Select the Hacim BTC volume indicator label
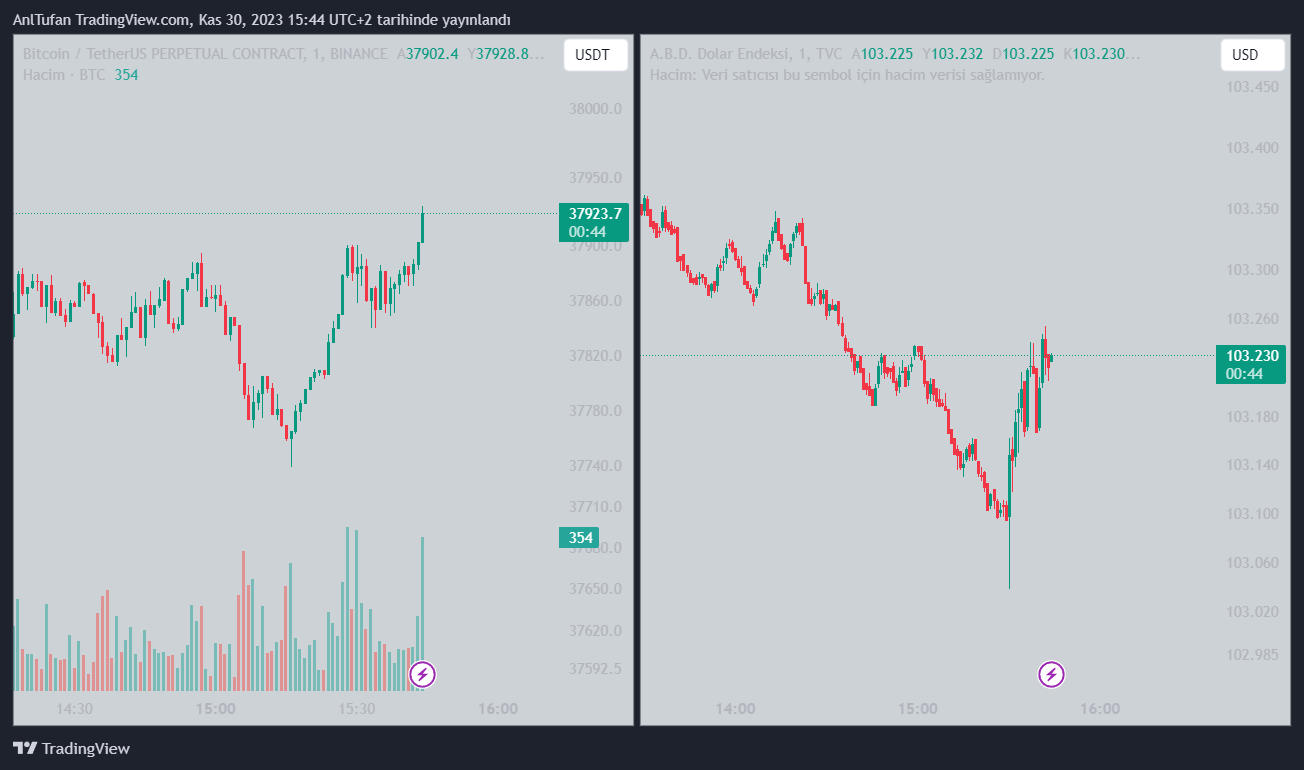The image size is (1304, 770). click(64, 75)
